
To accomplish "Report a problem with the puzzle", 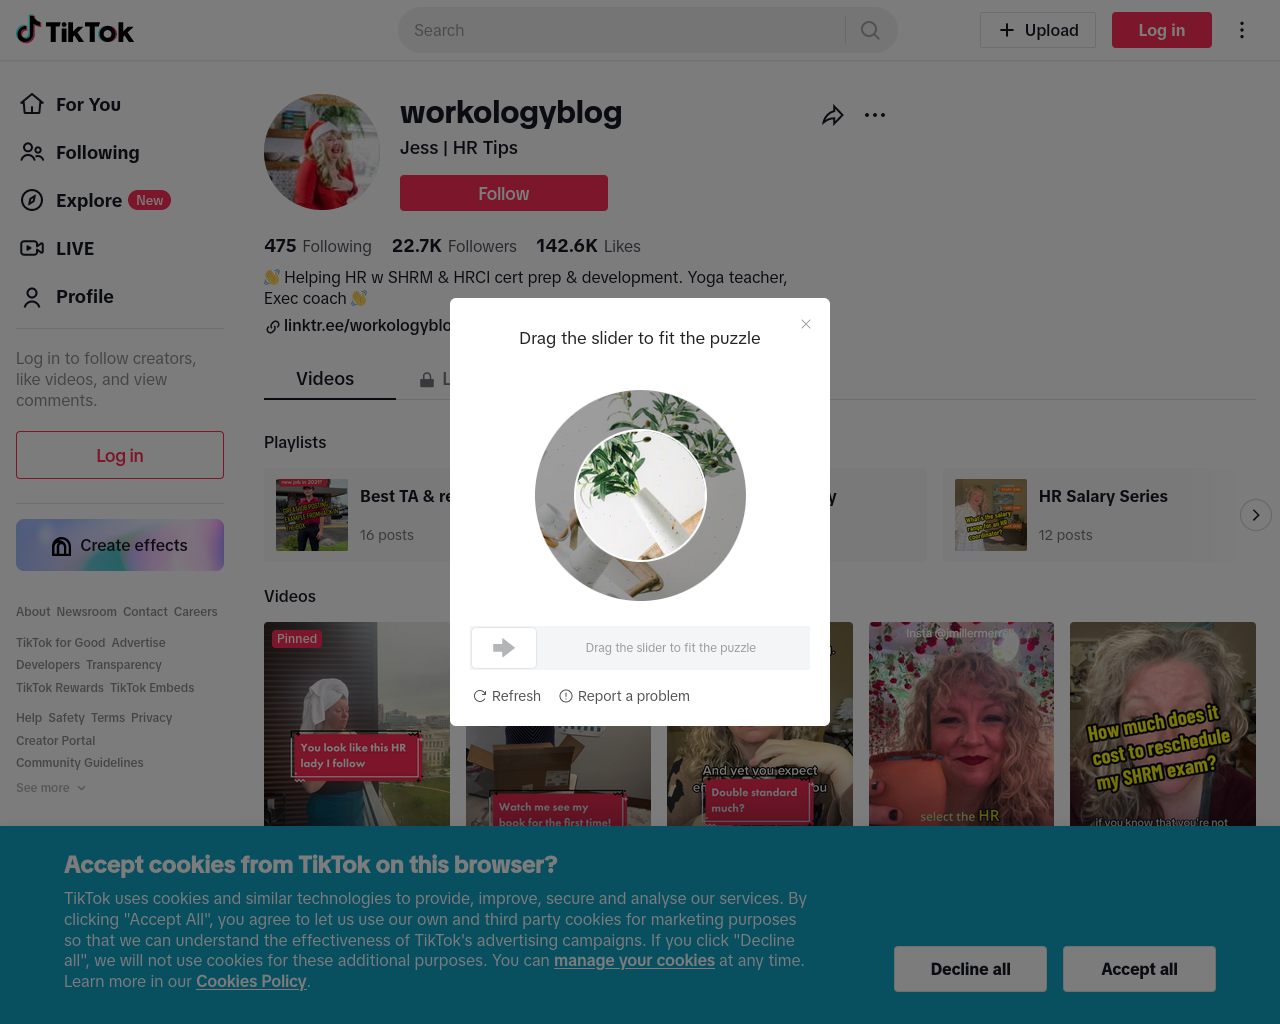I will pos(624,696).
